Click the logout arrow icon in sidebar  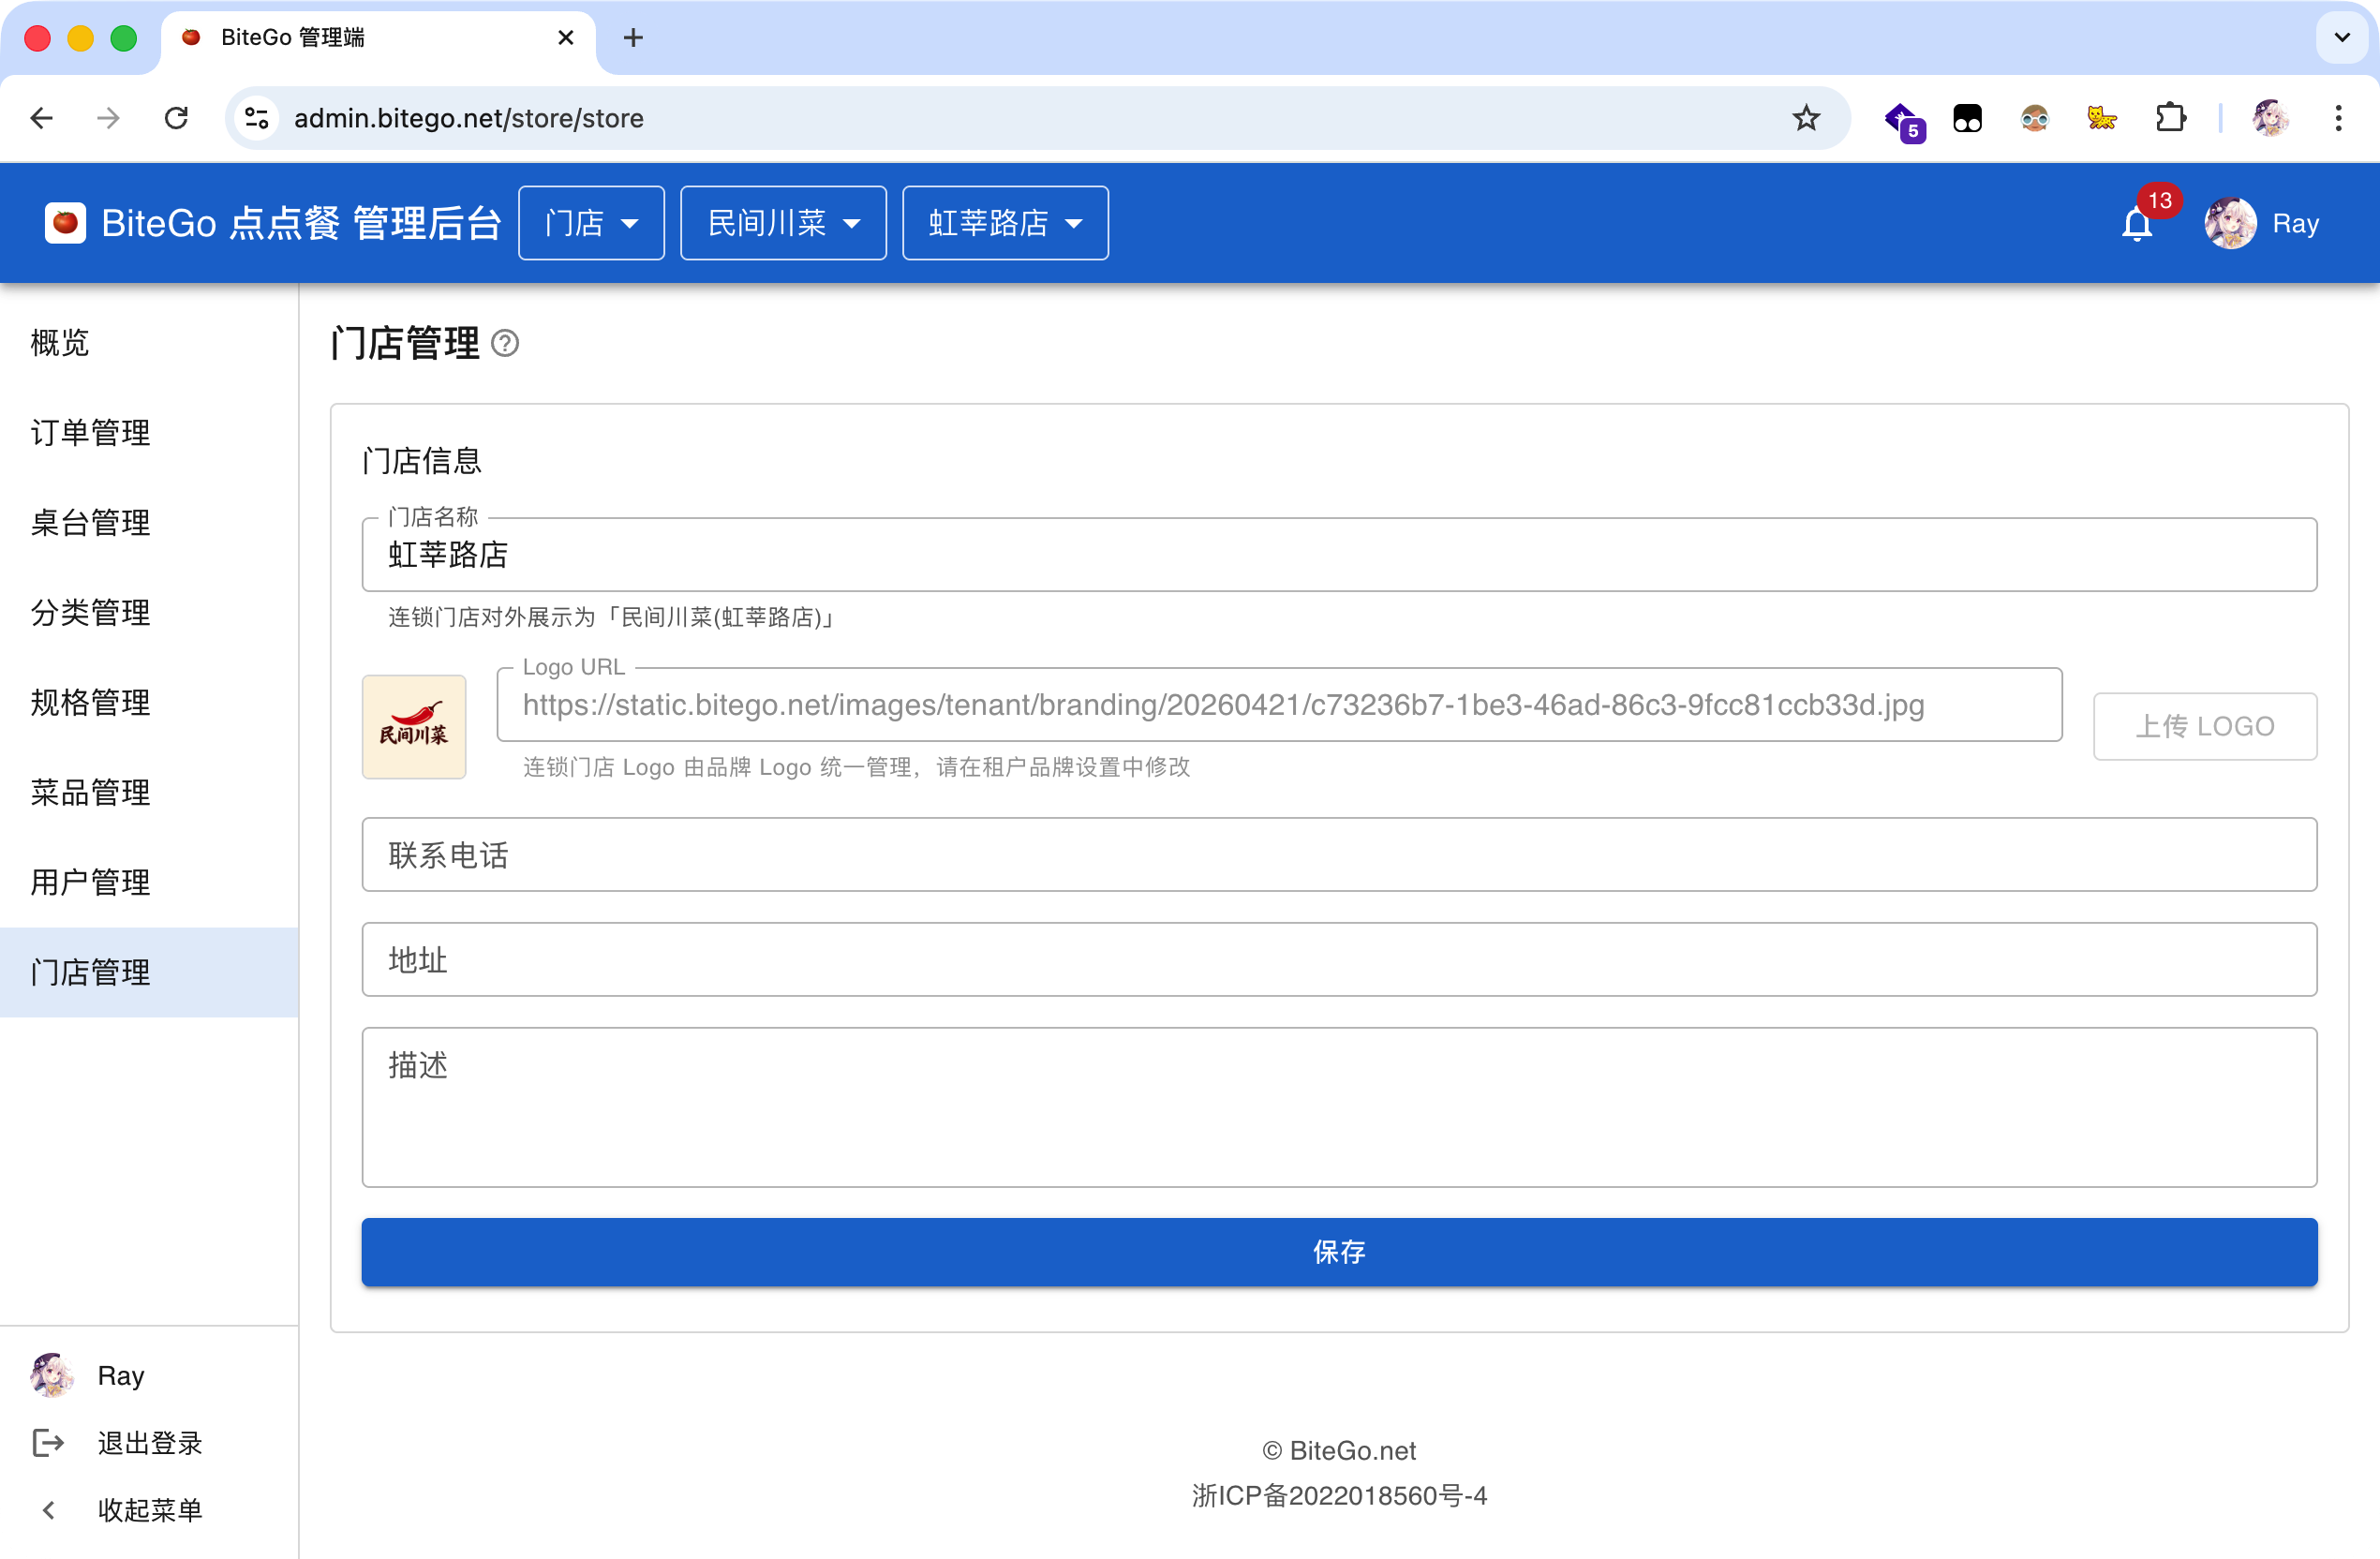coord(48,1442)
